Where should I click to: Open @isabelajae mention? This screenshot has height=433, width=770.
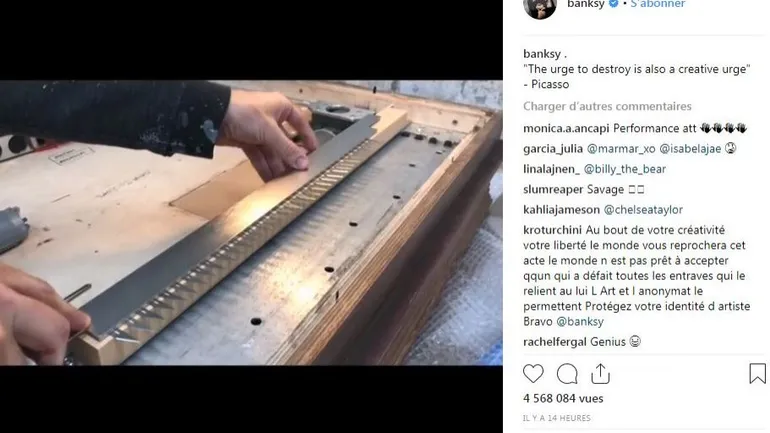(x=689, y=149)
